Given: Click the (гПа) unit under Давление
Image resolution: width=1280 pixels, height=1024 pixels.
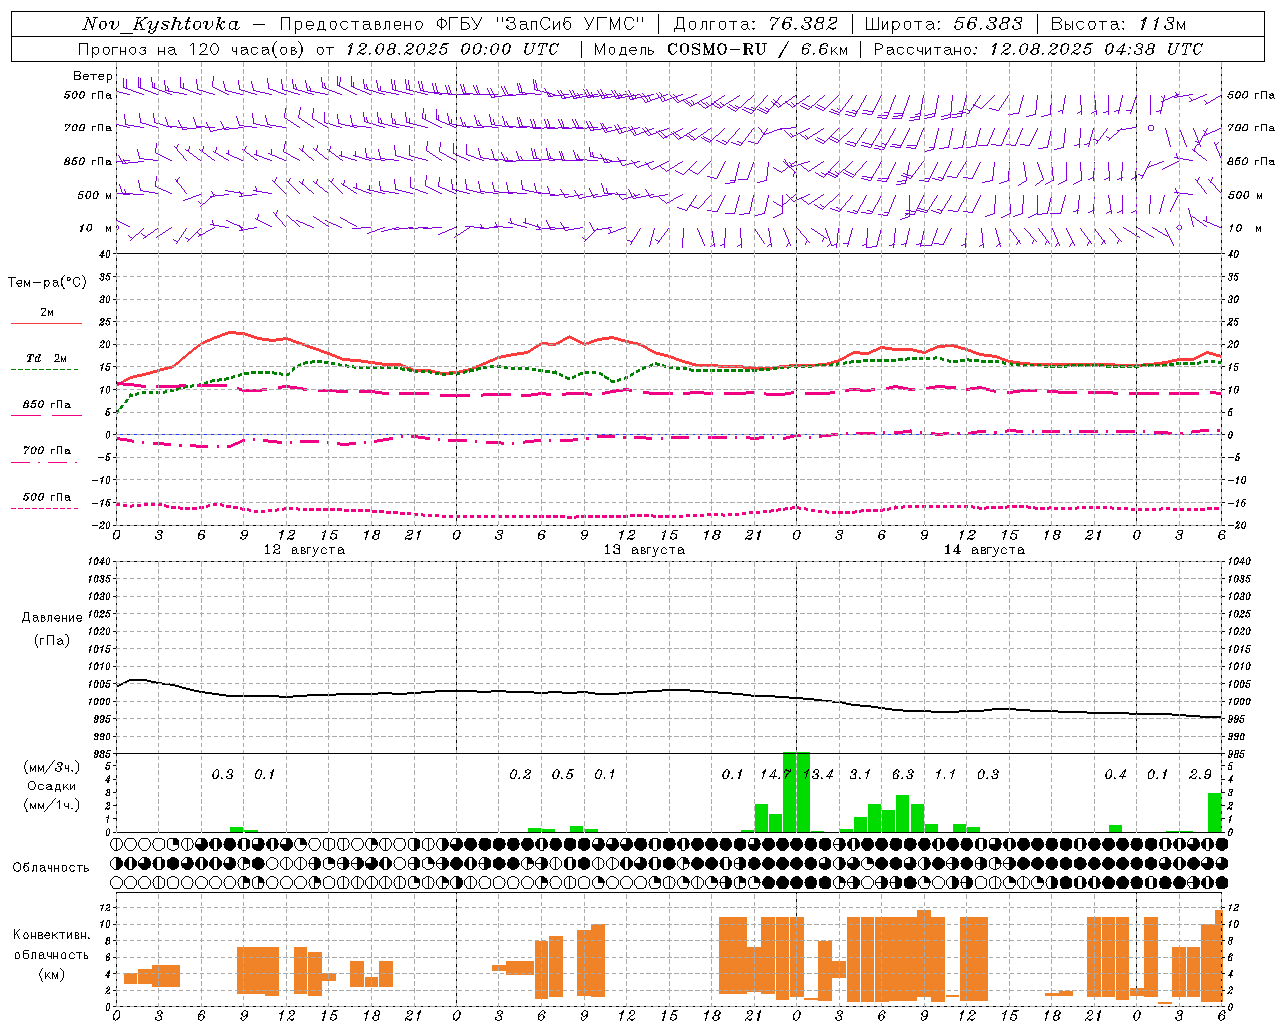Looking at the screenshot, I should point(52,640).
